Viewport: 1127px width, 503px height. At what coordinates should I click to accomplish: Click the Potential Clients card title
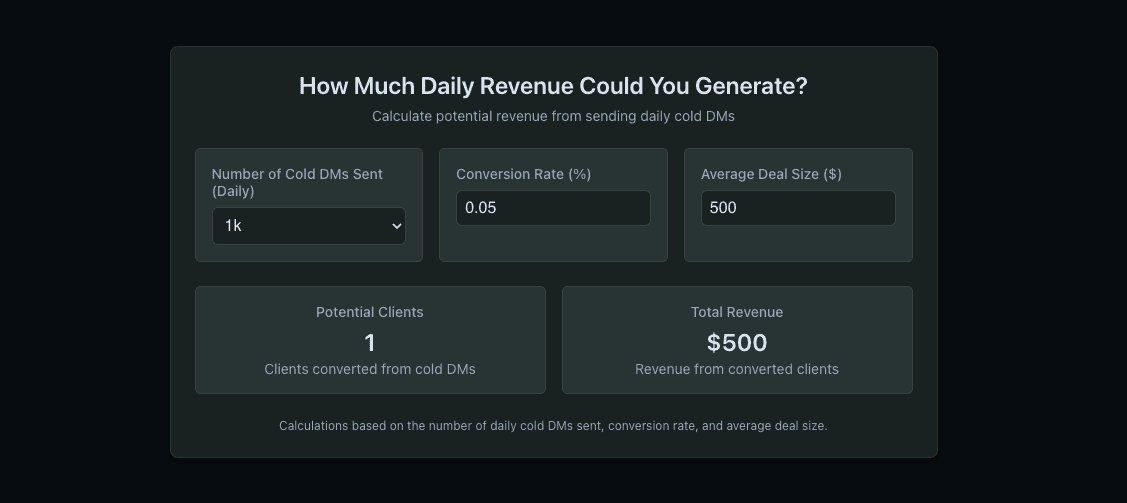pos(369,312)
